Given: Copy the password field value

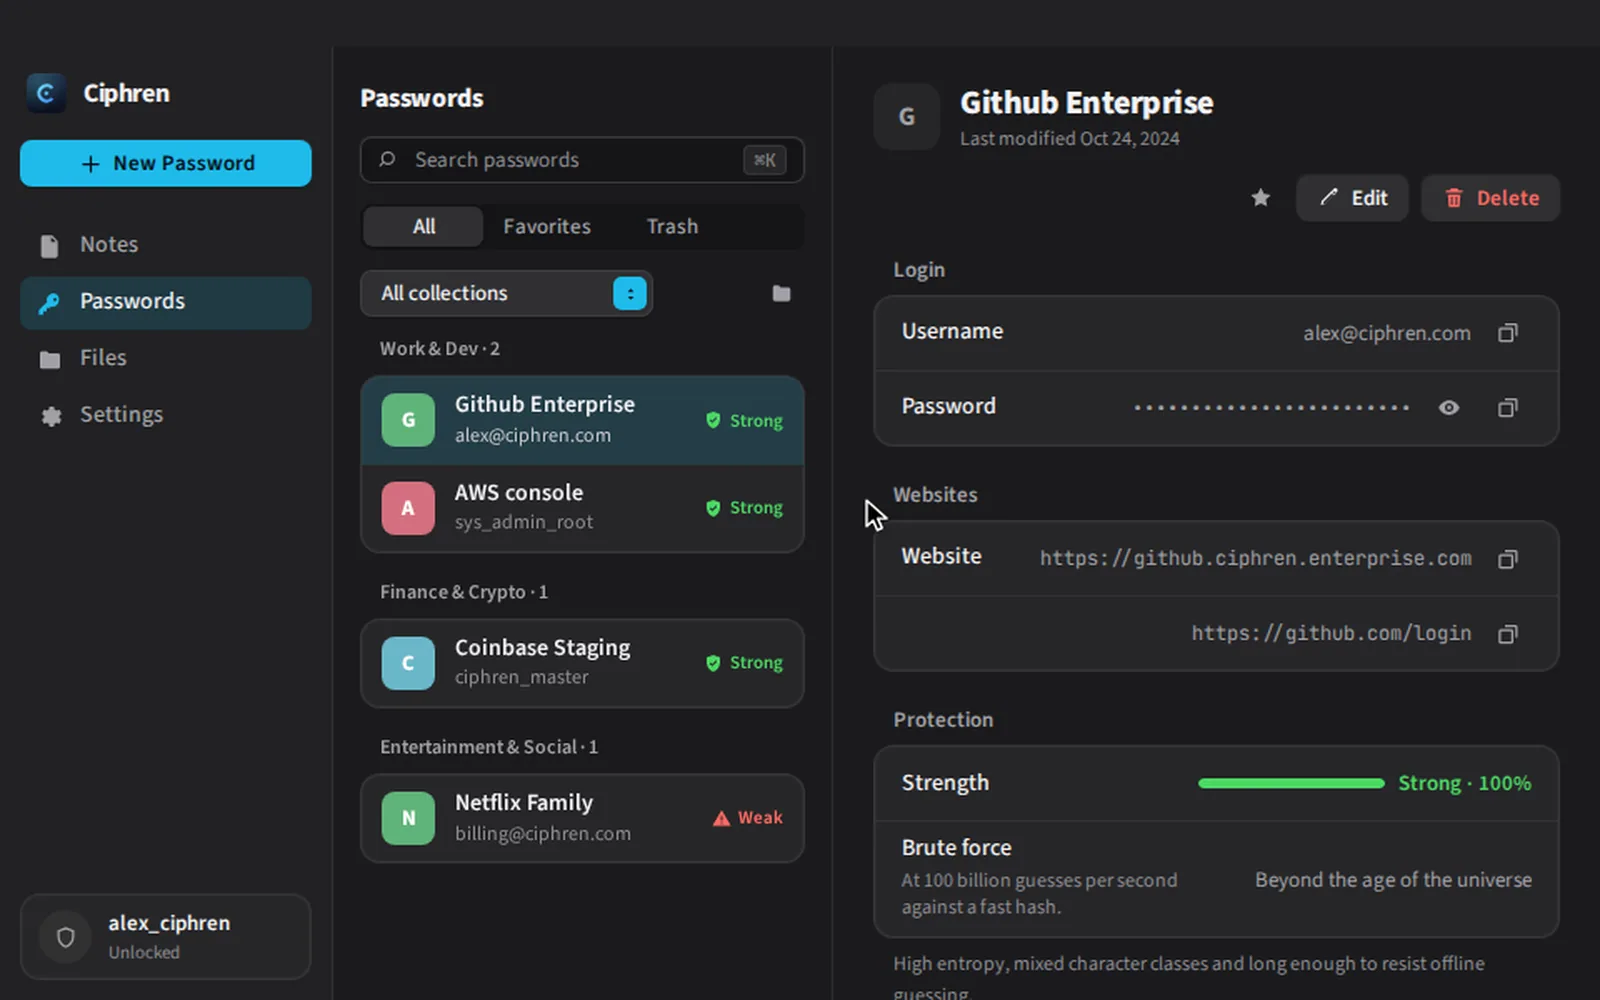Looking at the screenshot, I should tap(1507, 407).
